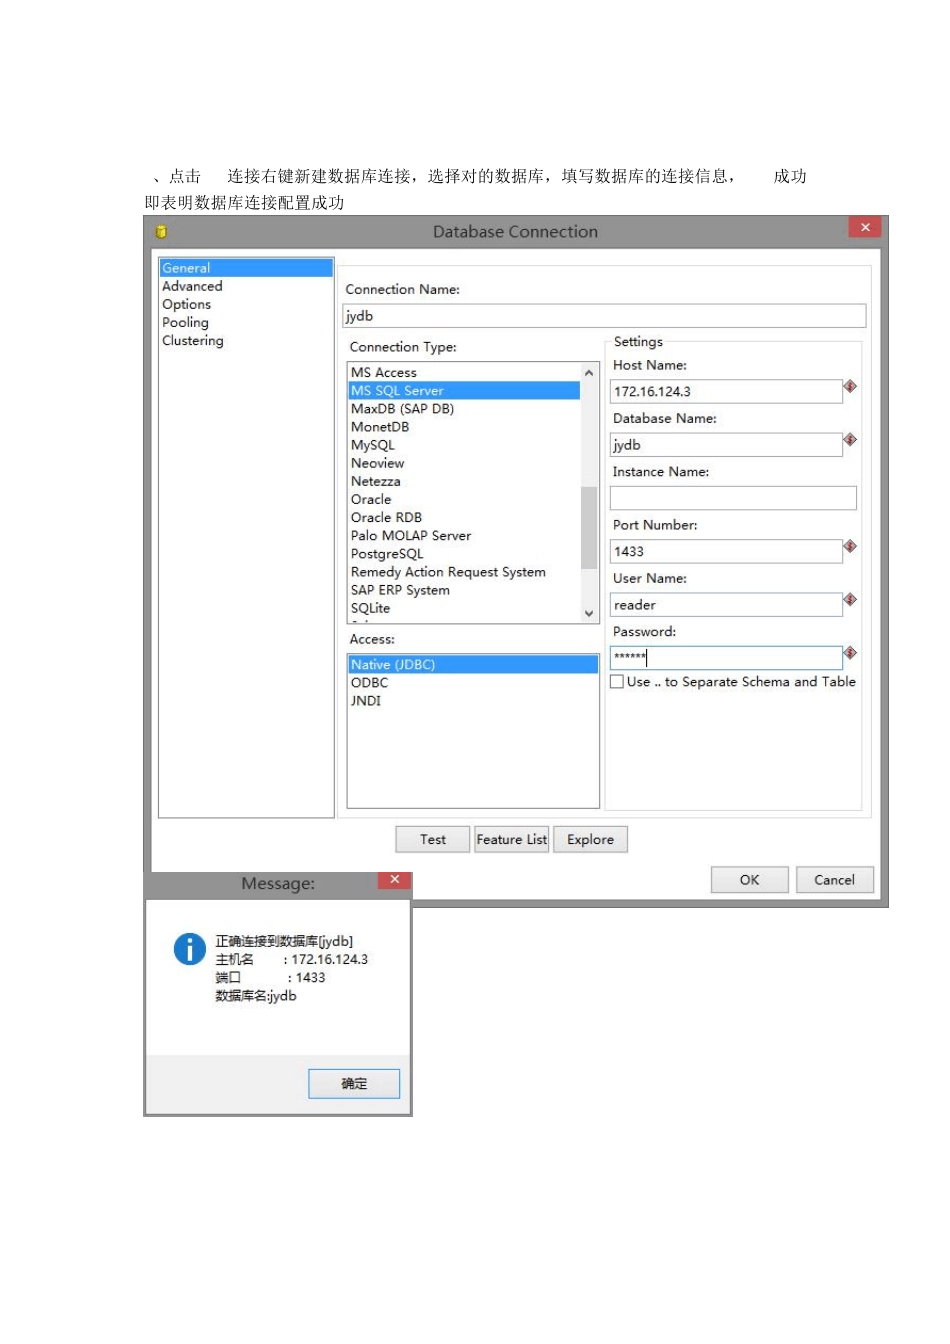950x1344 pixels.
Task: Select the General section
Action: click(x=246, y=268)
